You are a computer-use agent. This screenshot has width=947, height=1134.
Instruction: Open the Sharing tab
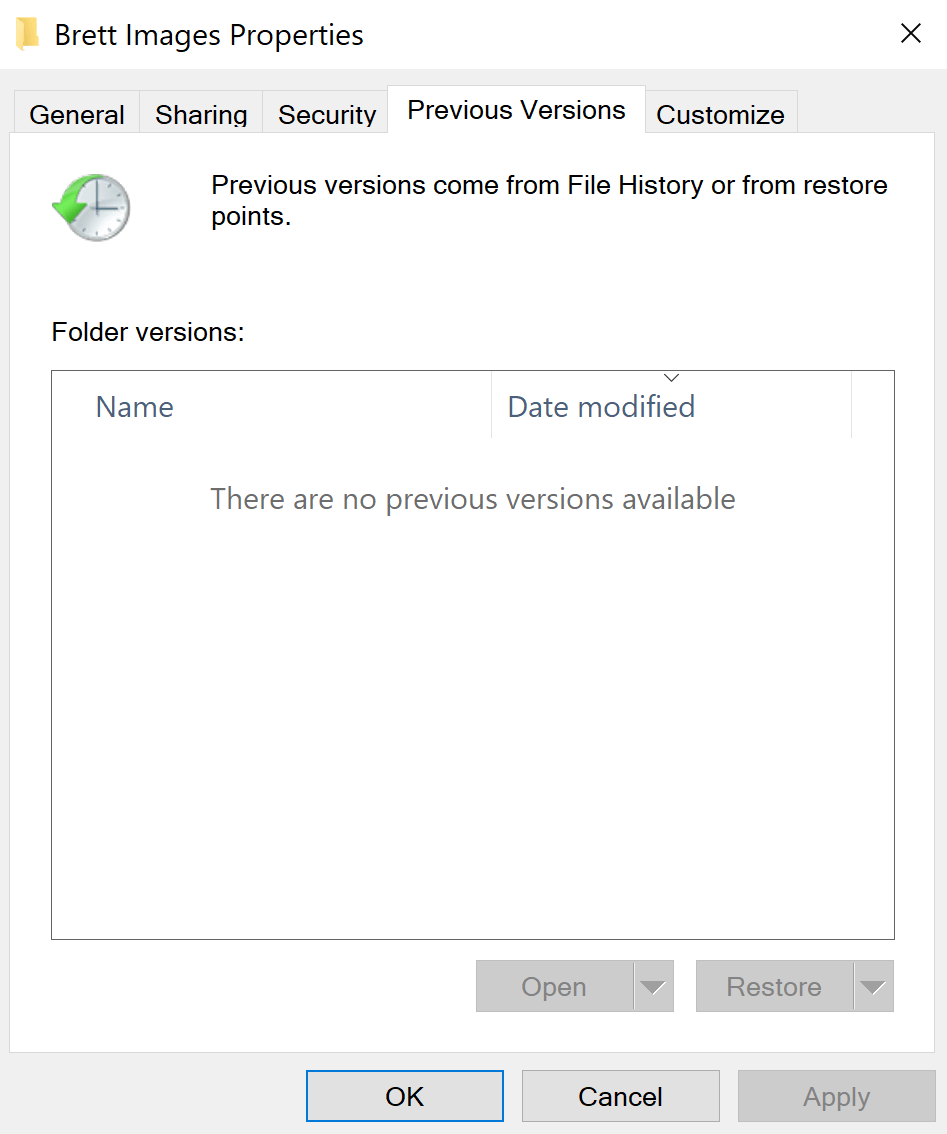click(200, 114)
